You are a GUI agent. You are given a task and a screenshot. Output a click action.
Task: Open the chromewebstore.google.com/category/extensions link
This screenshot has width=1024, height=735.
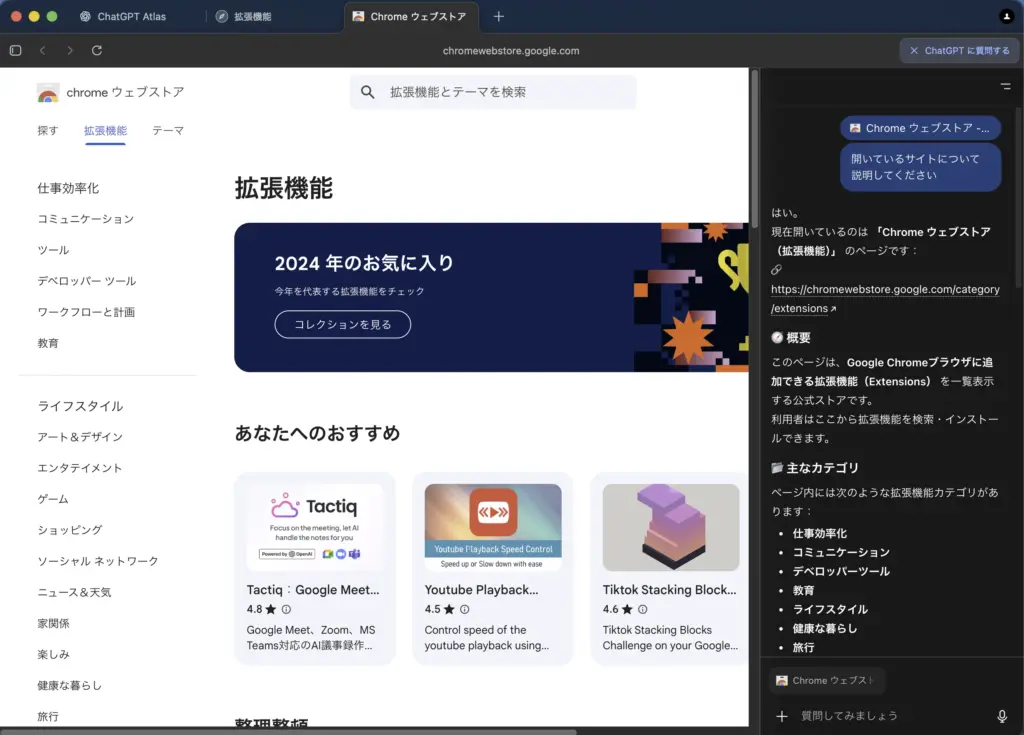coord(885,299)
